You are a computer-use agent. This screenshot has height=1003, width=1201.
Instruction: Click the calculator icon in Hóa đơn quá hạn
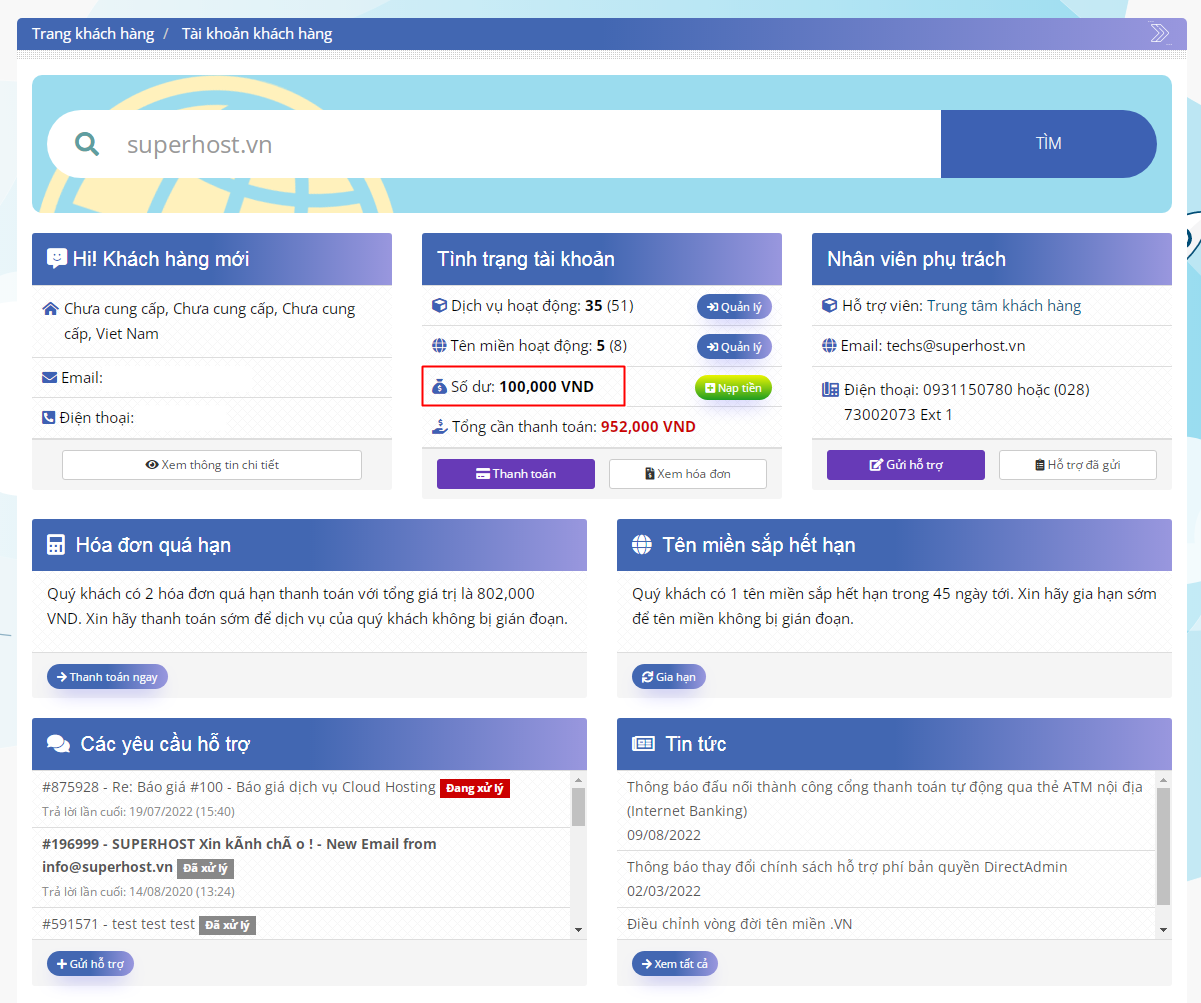point(56,545)
